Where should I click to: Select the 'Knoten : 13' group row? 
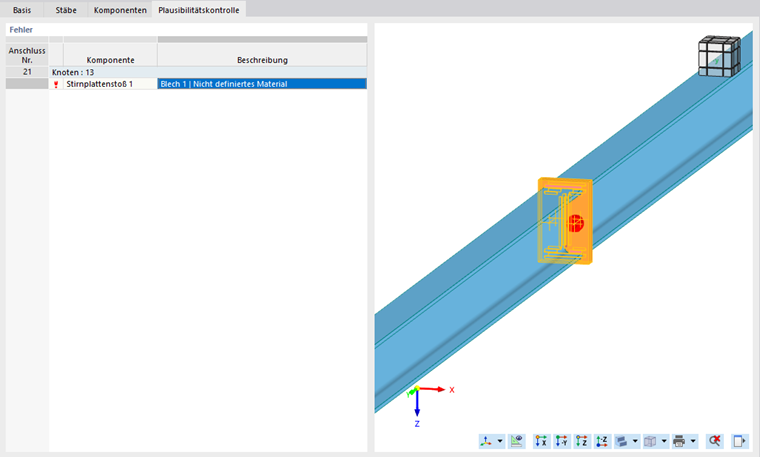point(208,72)
